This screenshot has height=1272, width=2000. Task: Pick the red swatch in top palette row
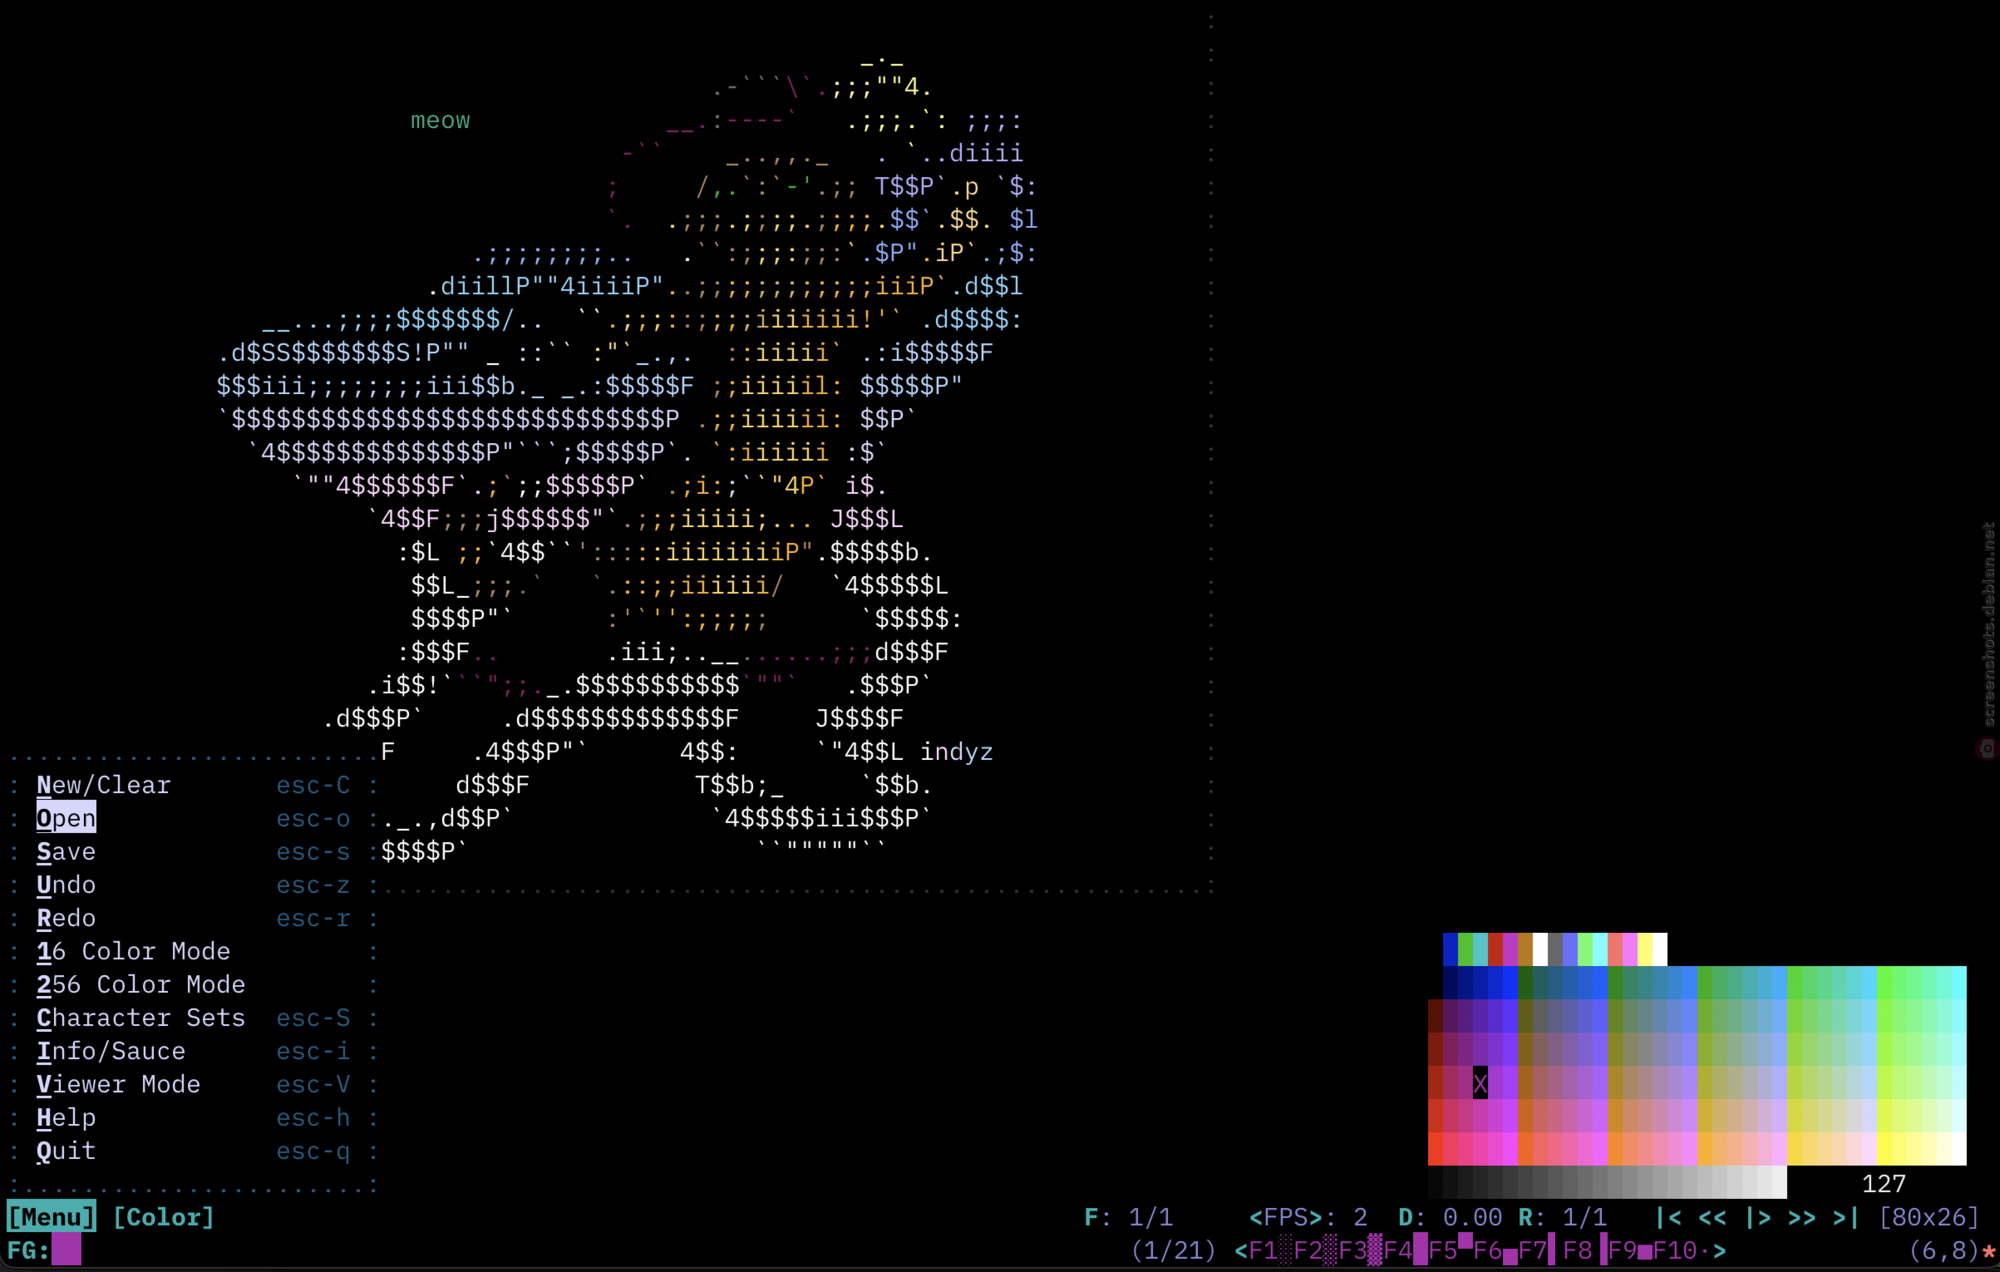click(1495, 949)
